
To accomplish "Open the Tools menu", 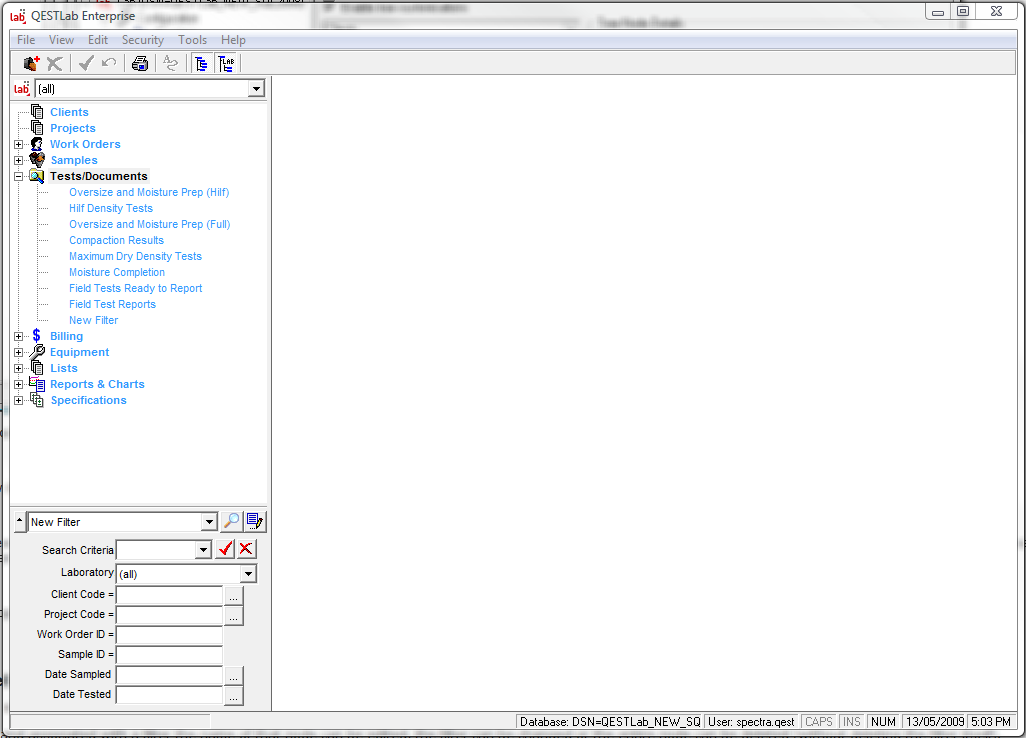I will (x=192, y=40).
